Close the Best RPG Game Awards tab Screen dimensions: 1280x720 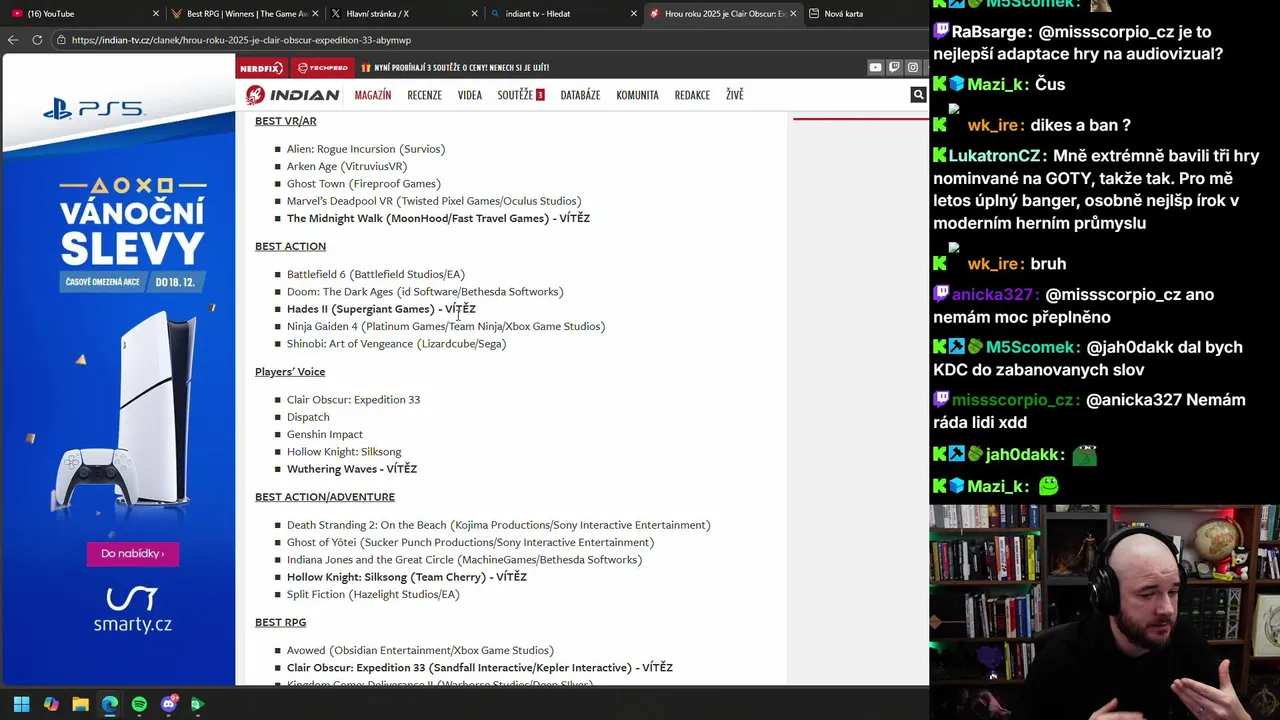click(315, 14)
